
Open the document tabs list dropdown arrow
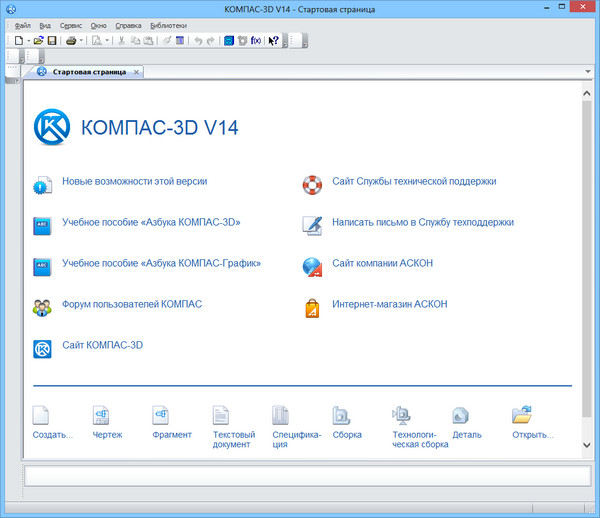(588, 72)
